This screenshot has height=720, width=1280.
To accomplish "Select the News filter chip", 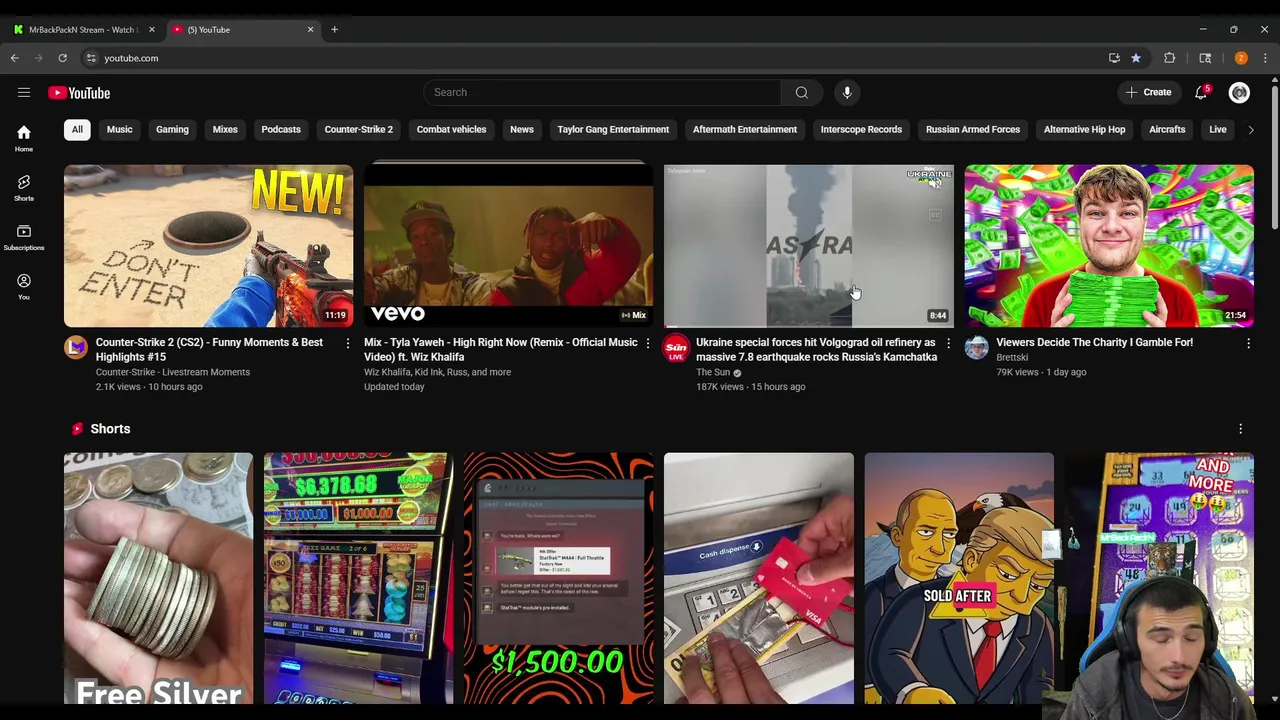I will click(x=522, y=129).
